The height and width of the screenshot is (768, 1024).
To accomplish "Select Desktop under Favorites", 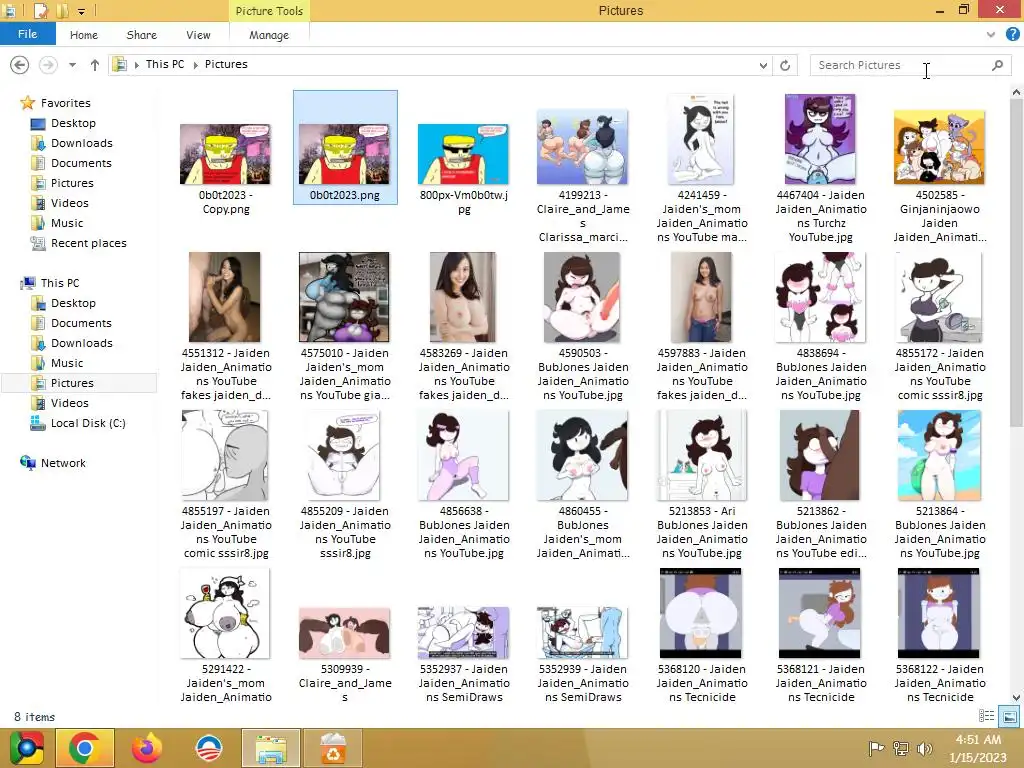I will pyautogui.click(x=73, y=123).
